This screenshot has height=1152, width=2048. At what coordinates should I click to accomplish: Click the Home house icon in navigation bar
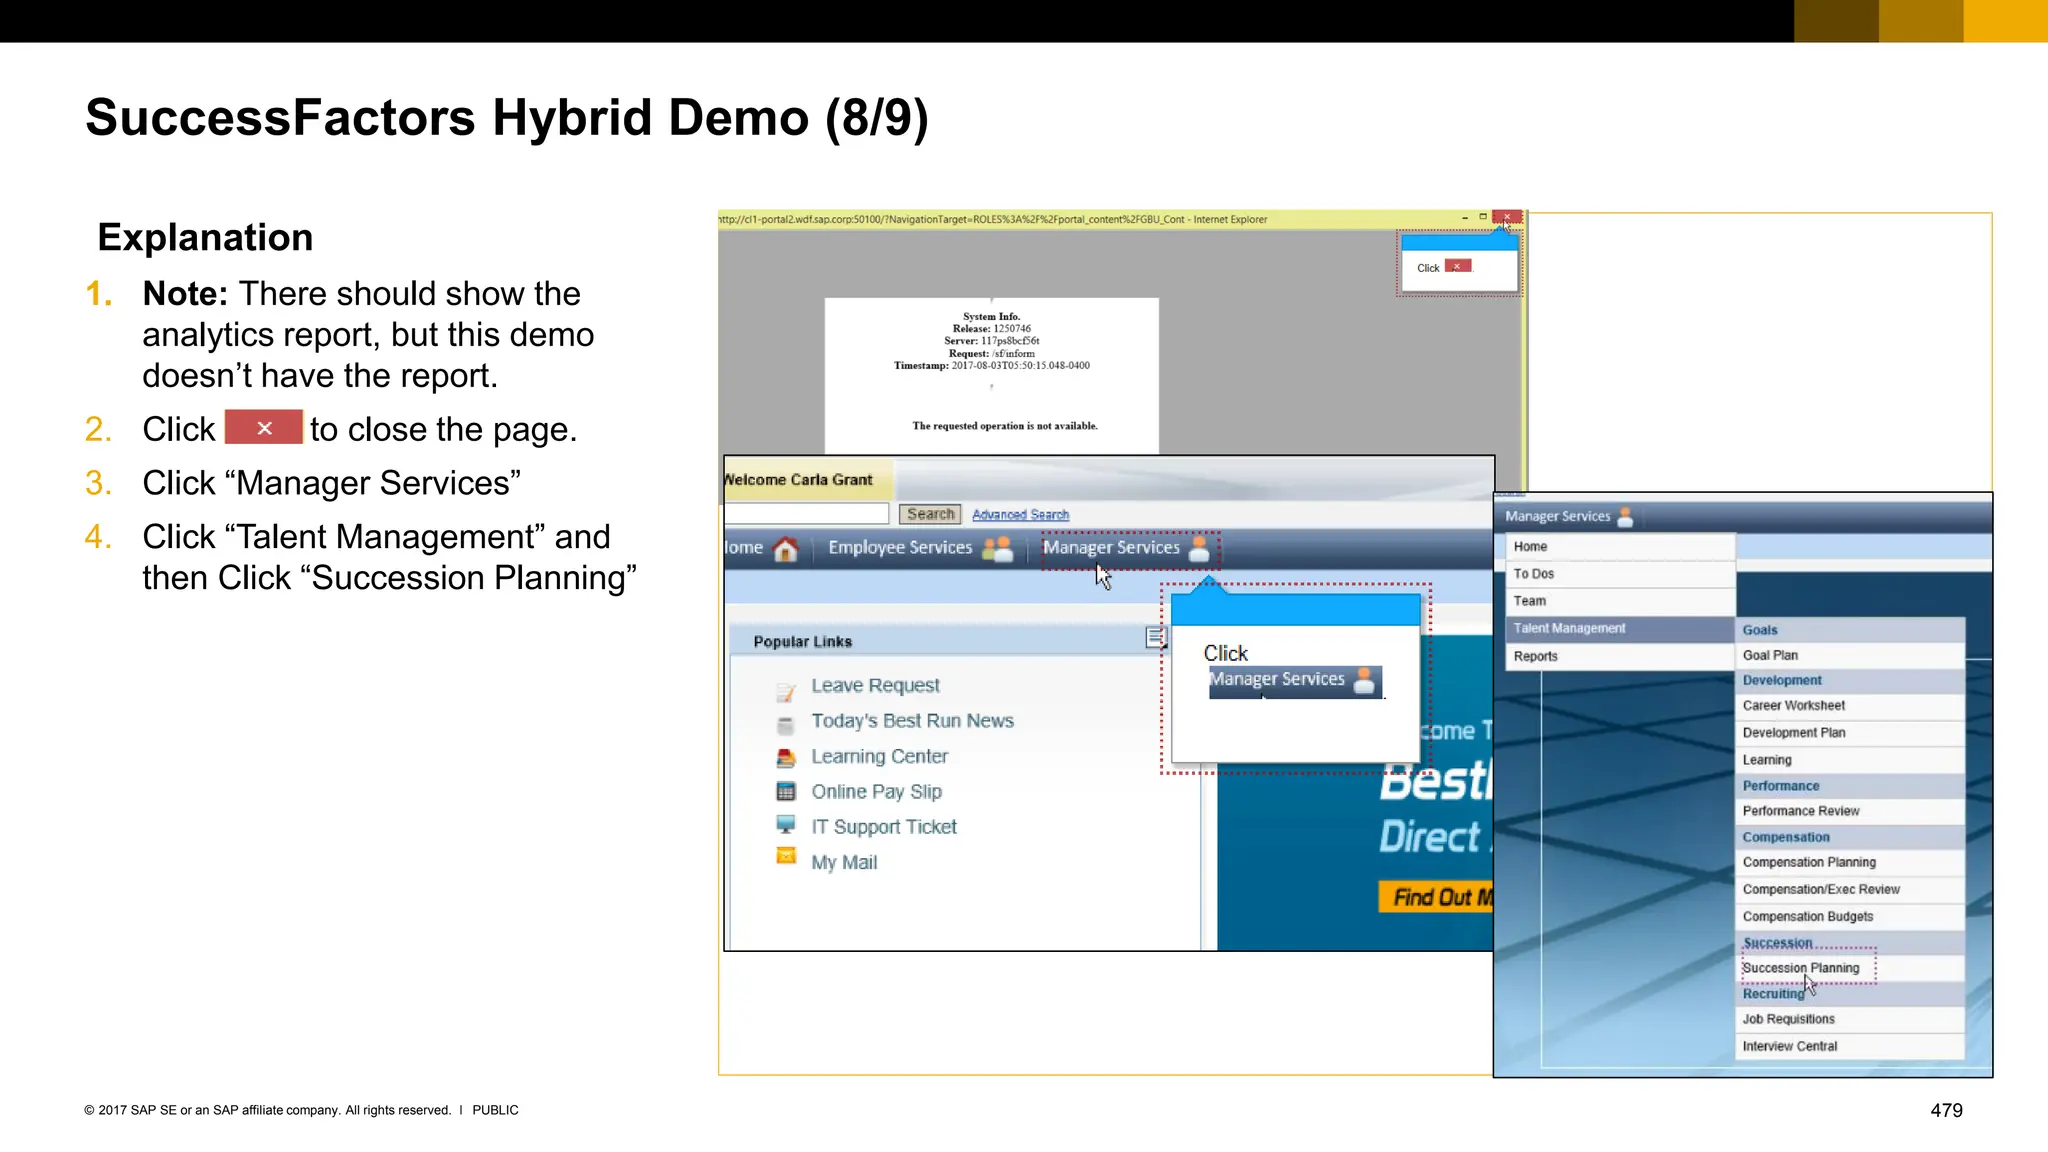pyautogui.click(x=786, y=549)
